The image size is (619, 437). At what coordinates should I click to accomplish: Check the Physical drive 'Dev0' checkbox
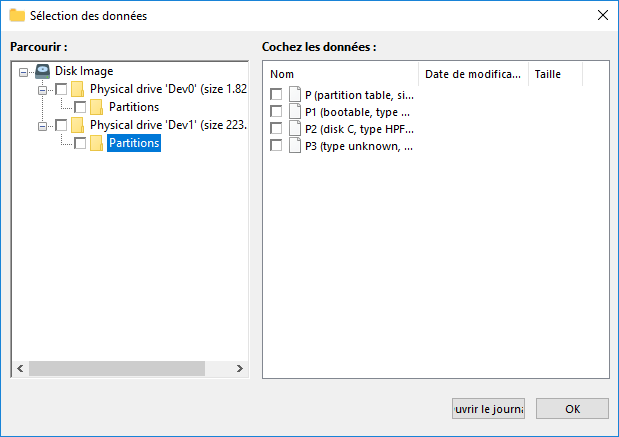click(61, 89)
